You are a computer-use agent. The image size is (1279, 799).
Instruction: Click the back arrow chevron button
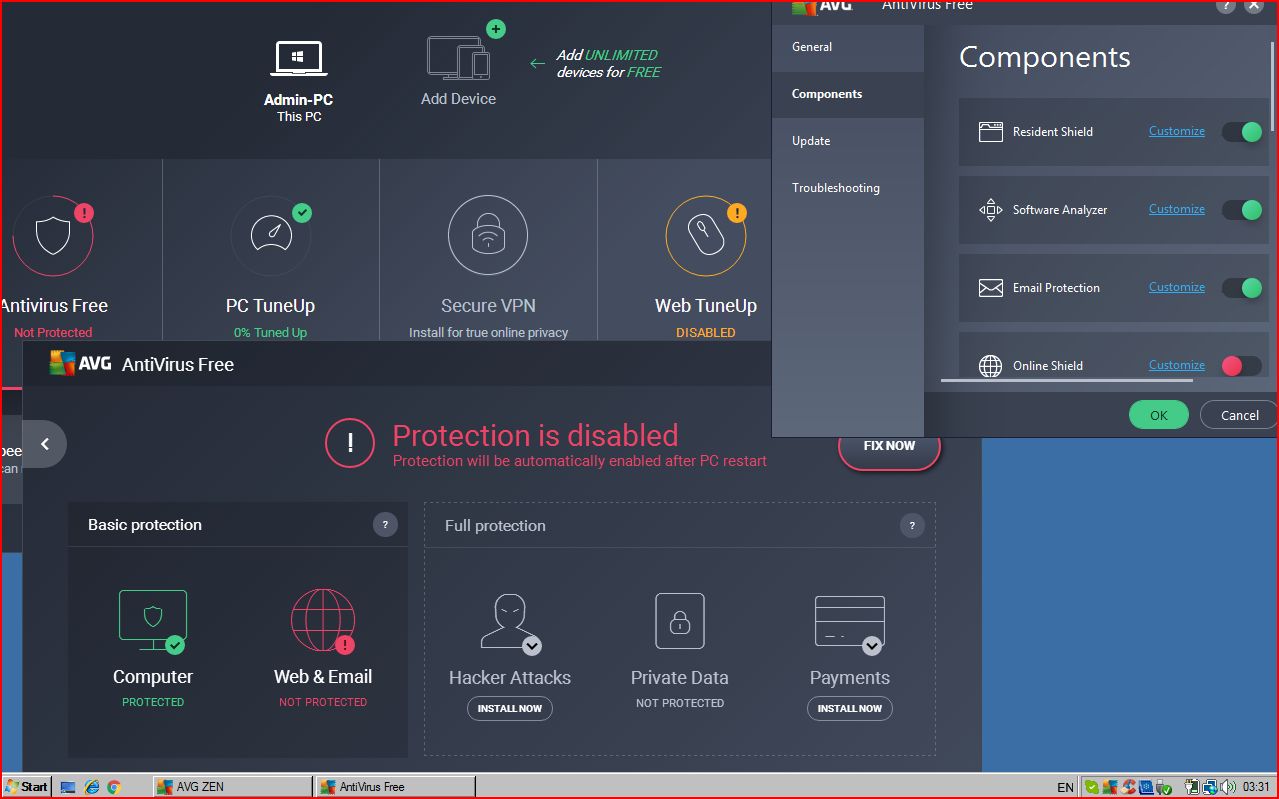click(x=45, y=445)
